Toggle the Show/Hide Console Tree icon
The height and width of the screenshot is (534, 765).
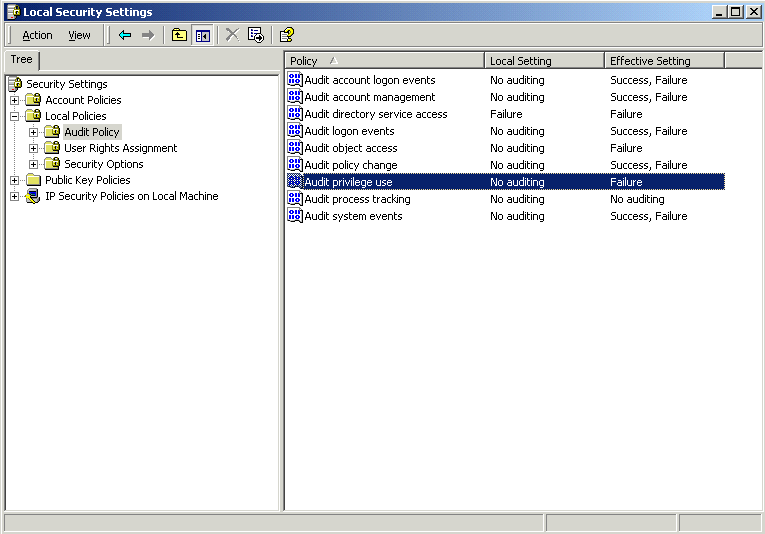[x=203, y=35]
